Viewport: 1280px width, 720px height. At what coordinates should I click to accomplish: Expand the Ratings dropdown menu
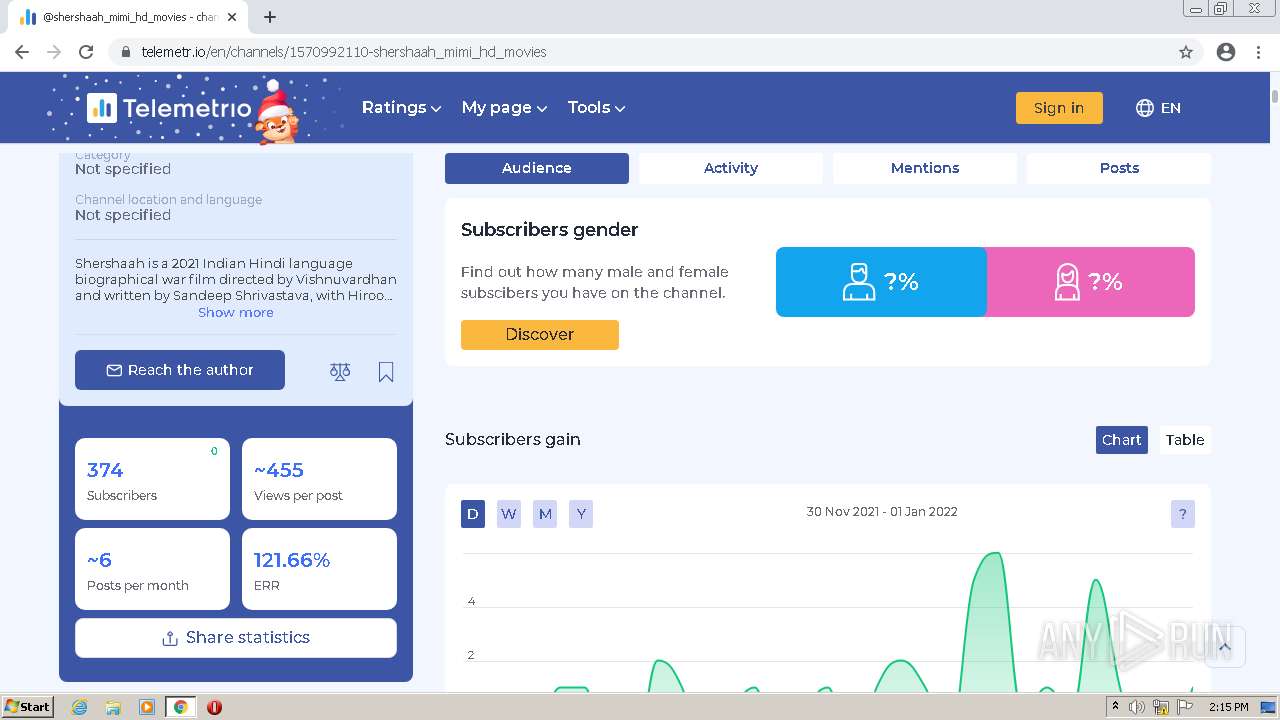click(x=401, y=108)
